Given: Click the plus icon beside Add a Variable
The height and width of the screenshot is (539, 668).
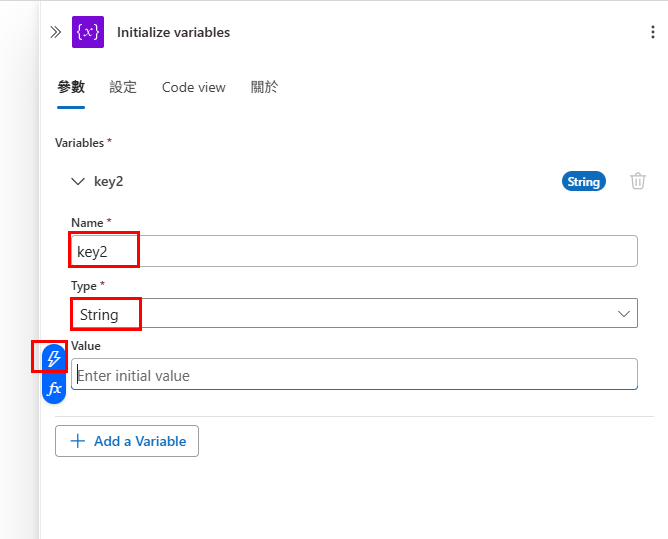Looking at the screenshot, I should click(78, 441).
